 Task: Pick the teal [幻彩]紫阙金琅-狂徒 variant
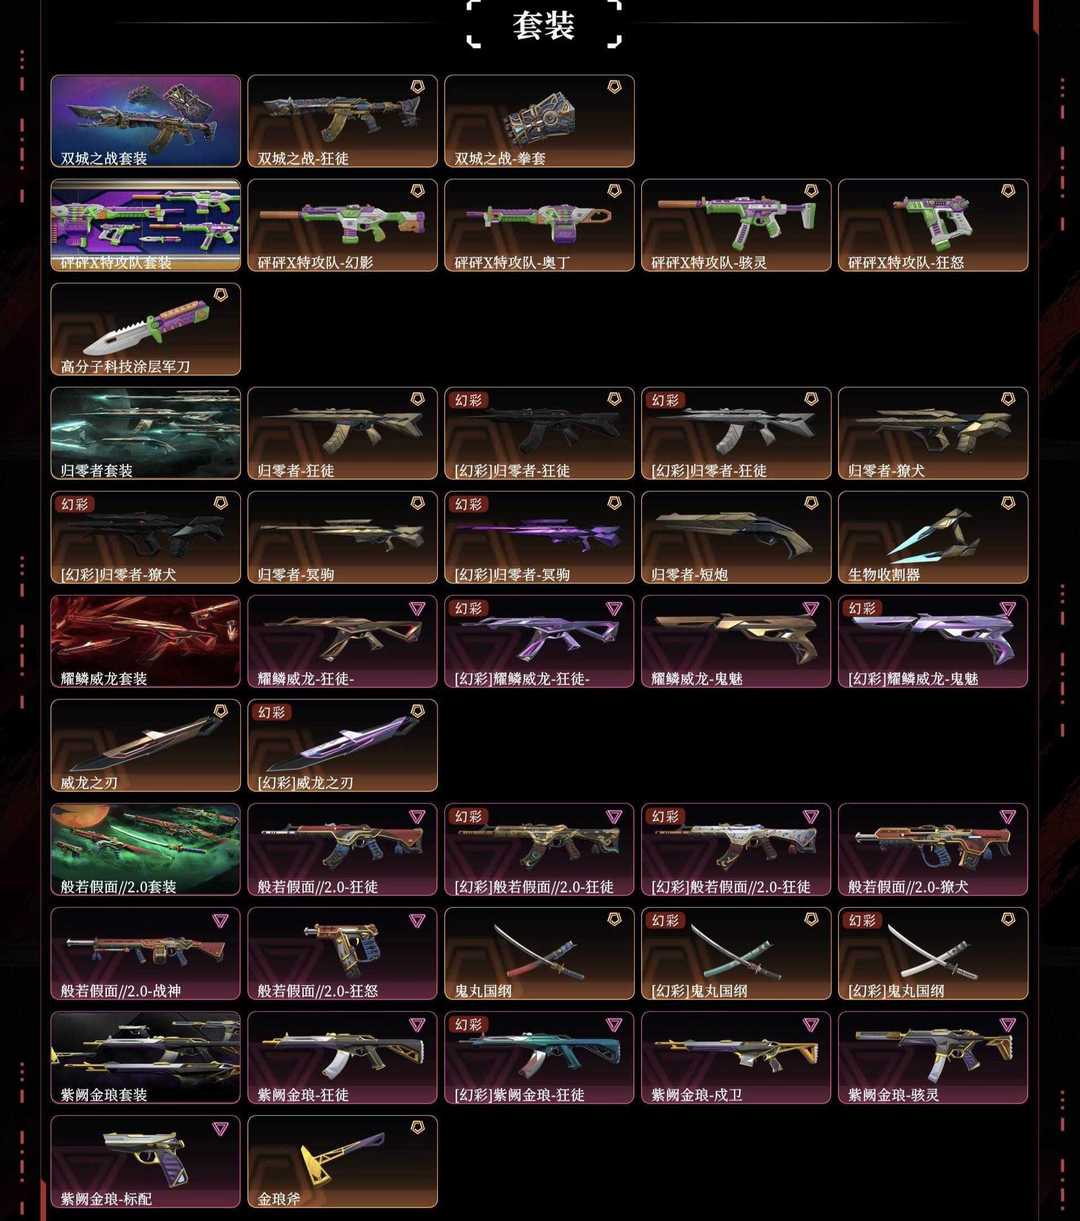coord(539,1057)
